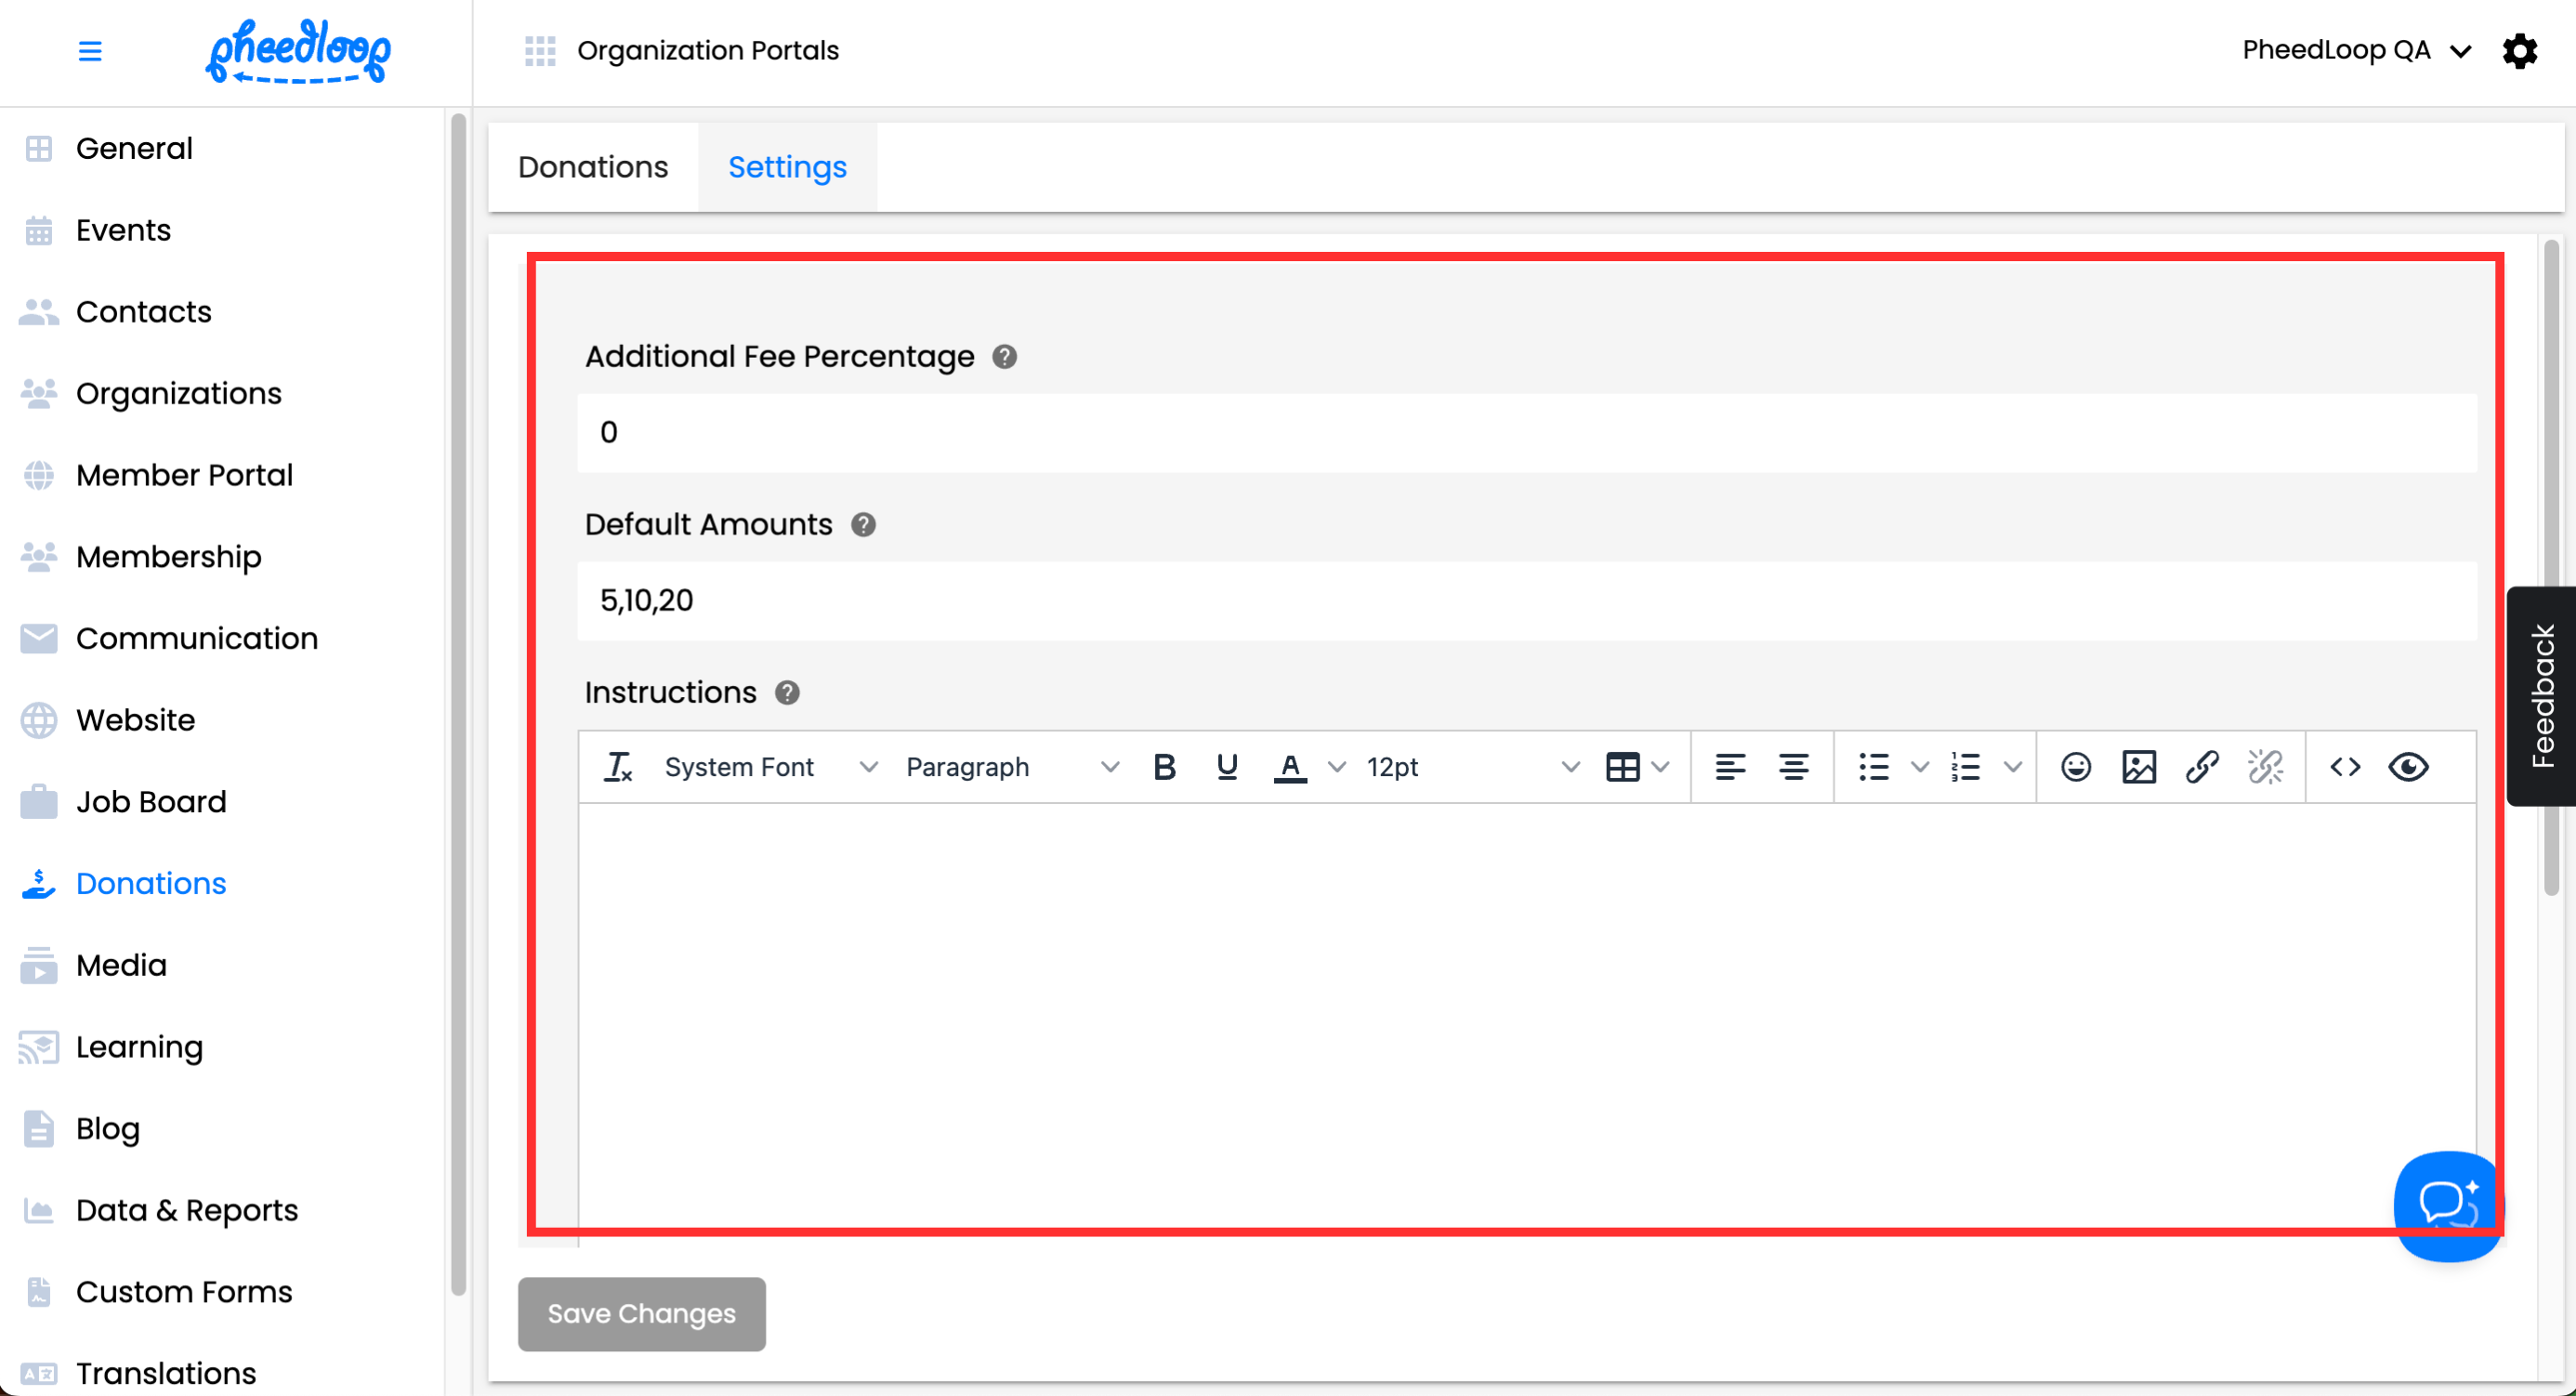The height and width of the screenshot is (1396, 2576).
Task: Click the remove link icon
Action: pos(2265,767)
